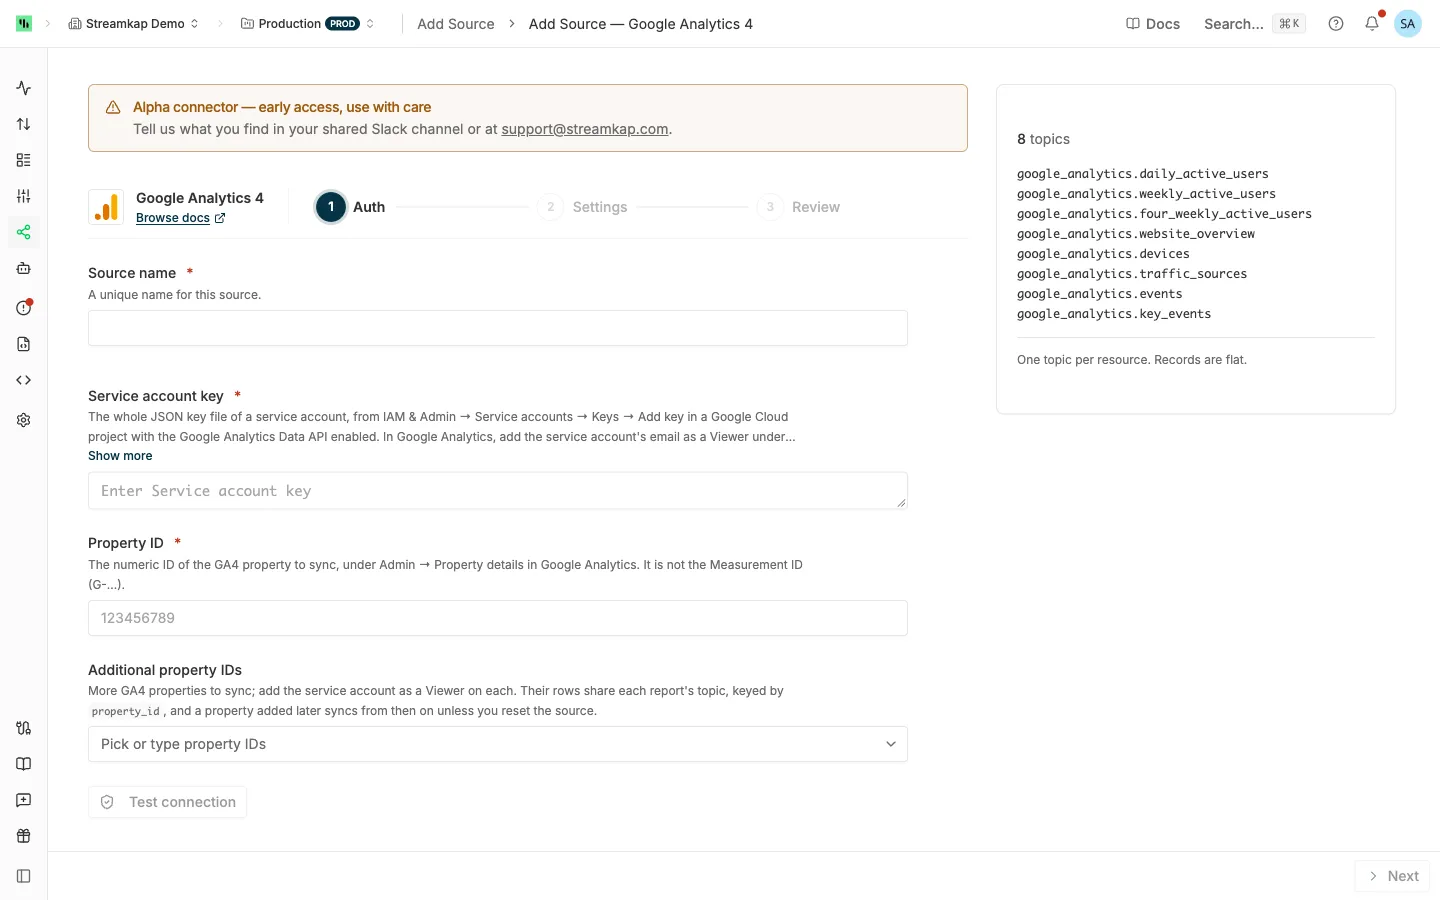Screen dimensions: 1440x900
Task: Open the code brackets sidebar icon
Action: 24,380
